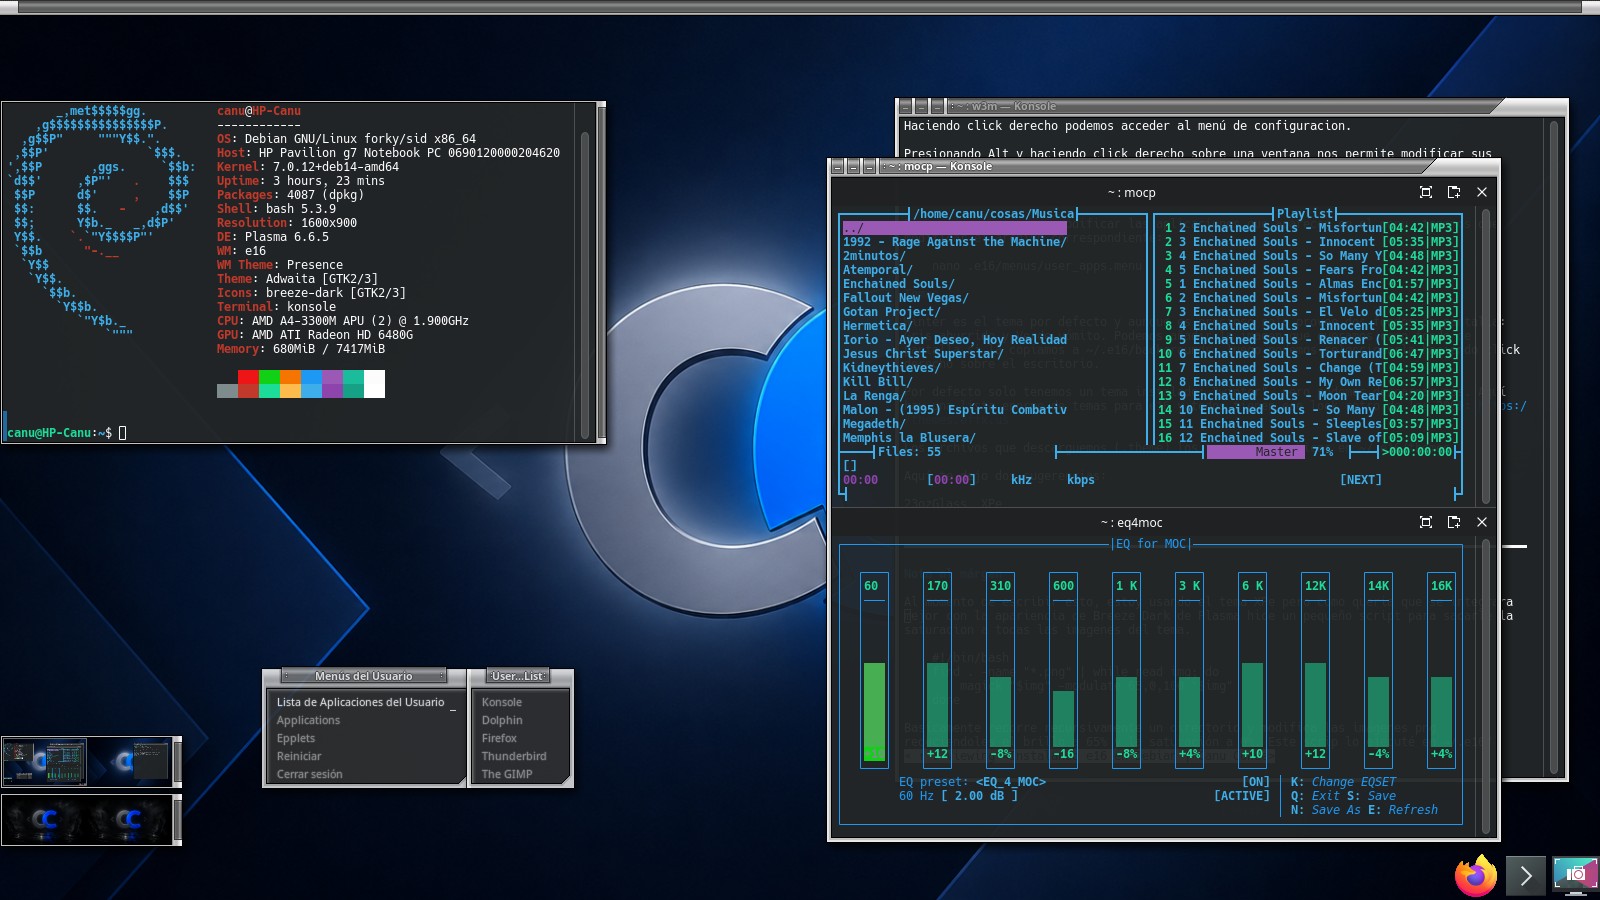Click the w3m Konsole window scrollbar
Image resolution: width=1600 pixels, height=900 pixels.
(x=1554, y=446)
